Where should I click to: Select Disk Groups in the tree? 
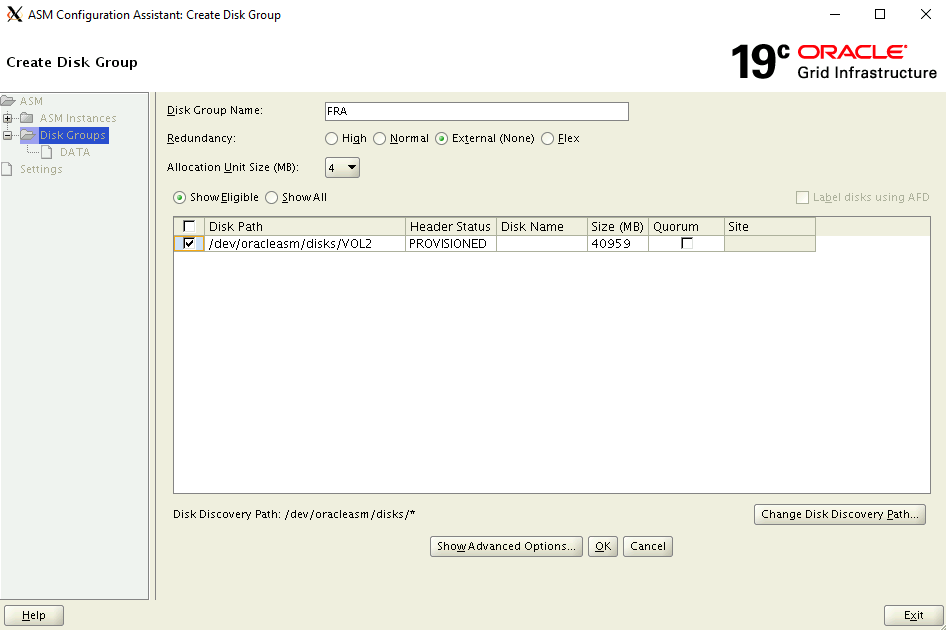pyautogui.click(x=73, y=135)
